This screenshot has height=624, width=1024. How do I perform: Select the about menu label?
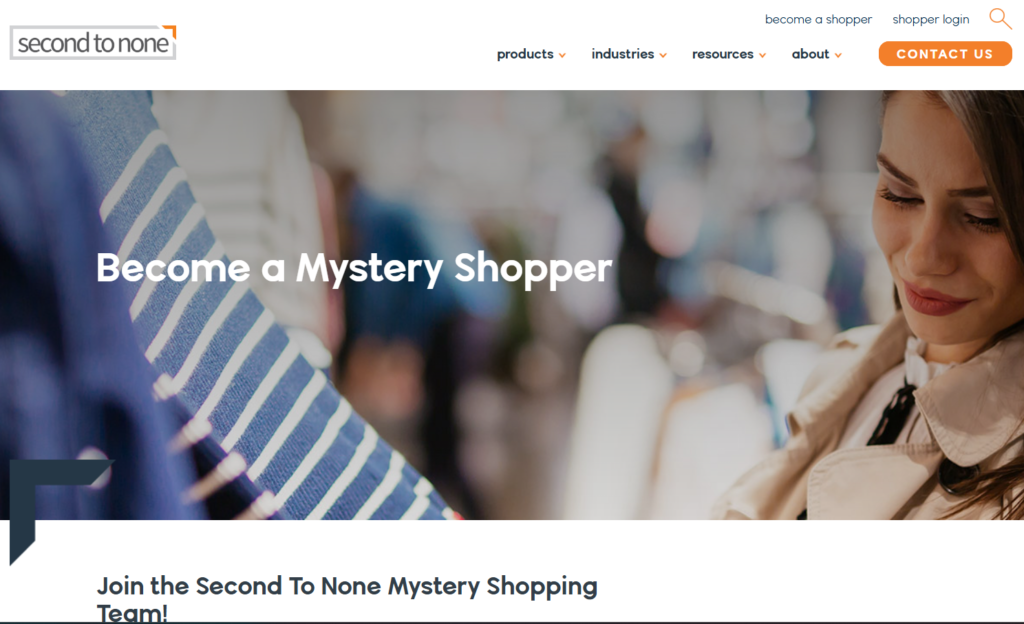(810, 54)
